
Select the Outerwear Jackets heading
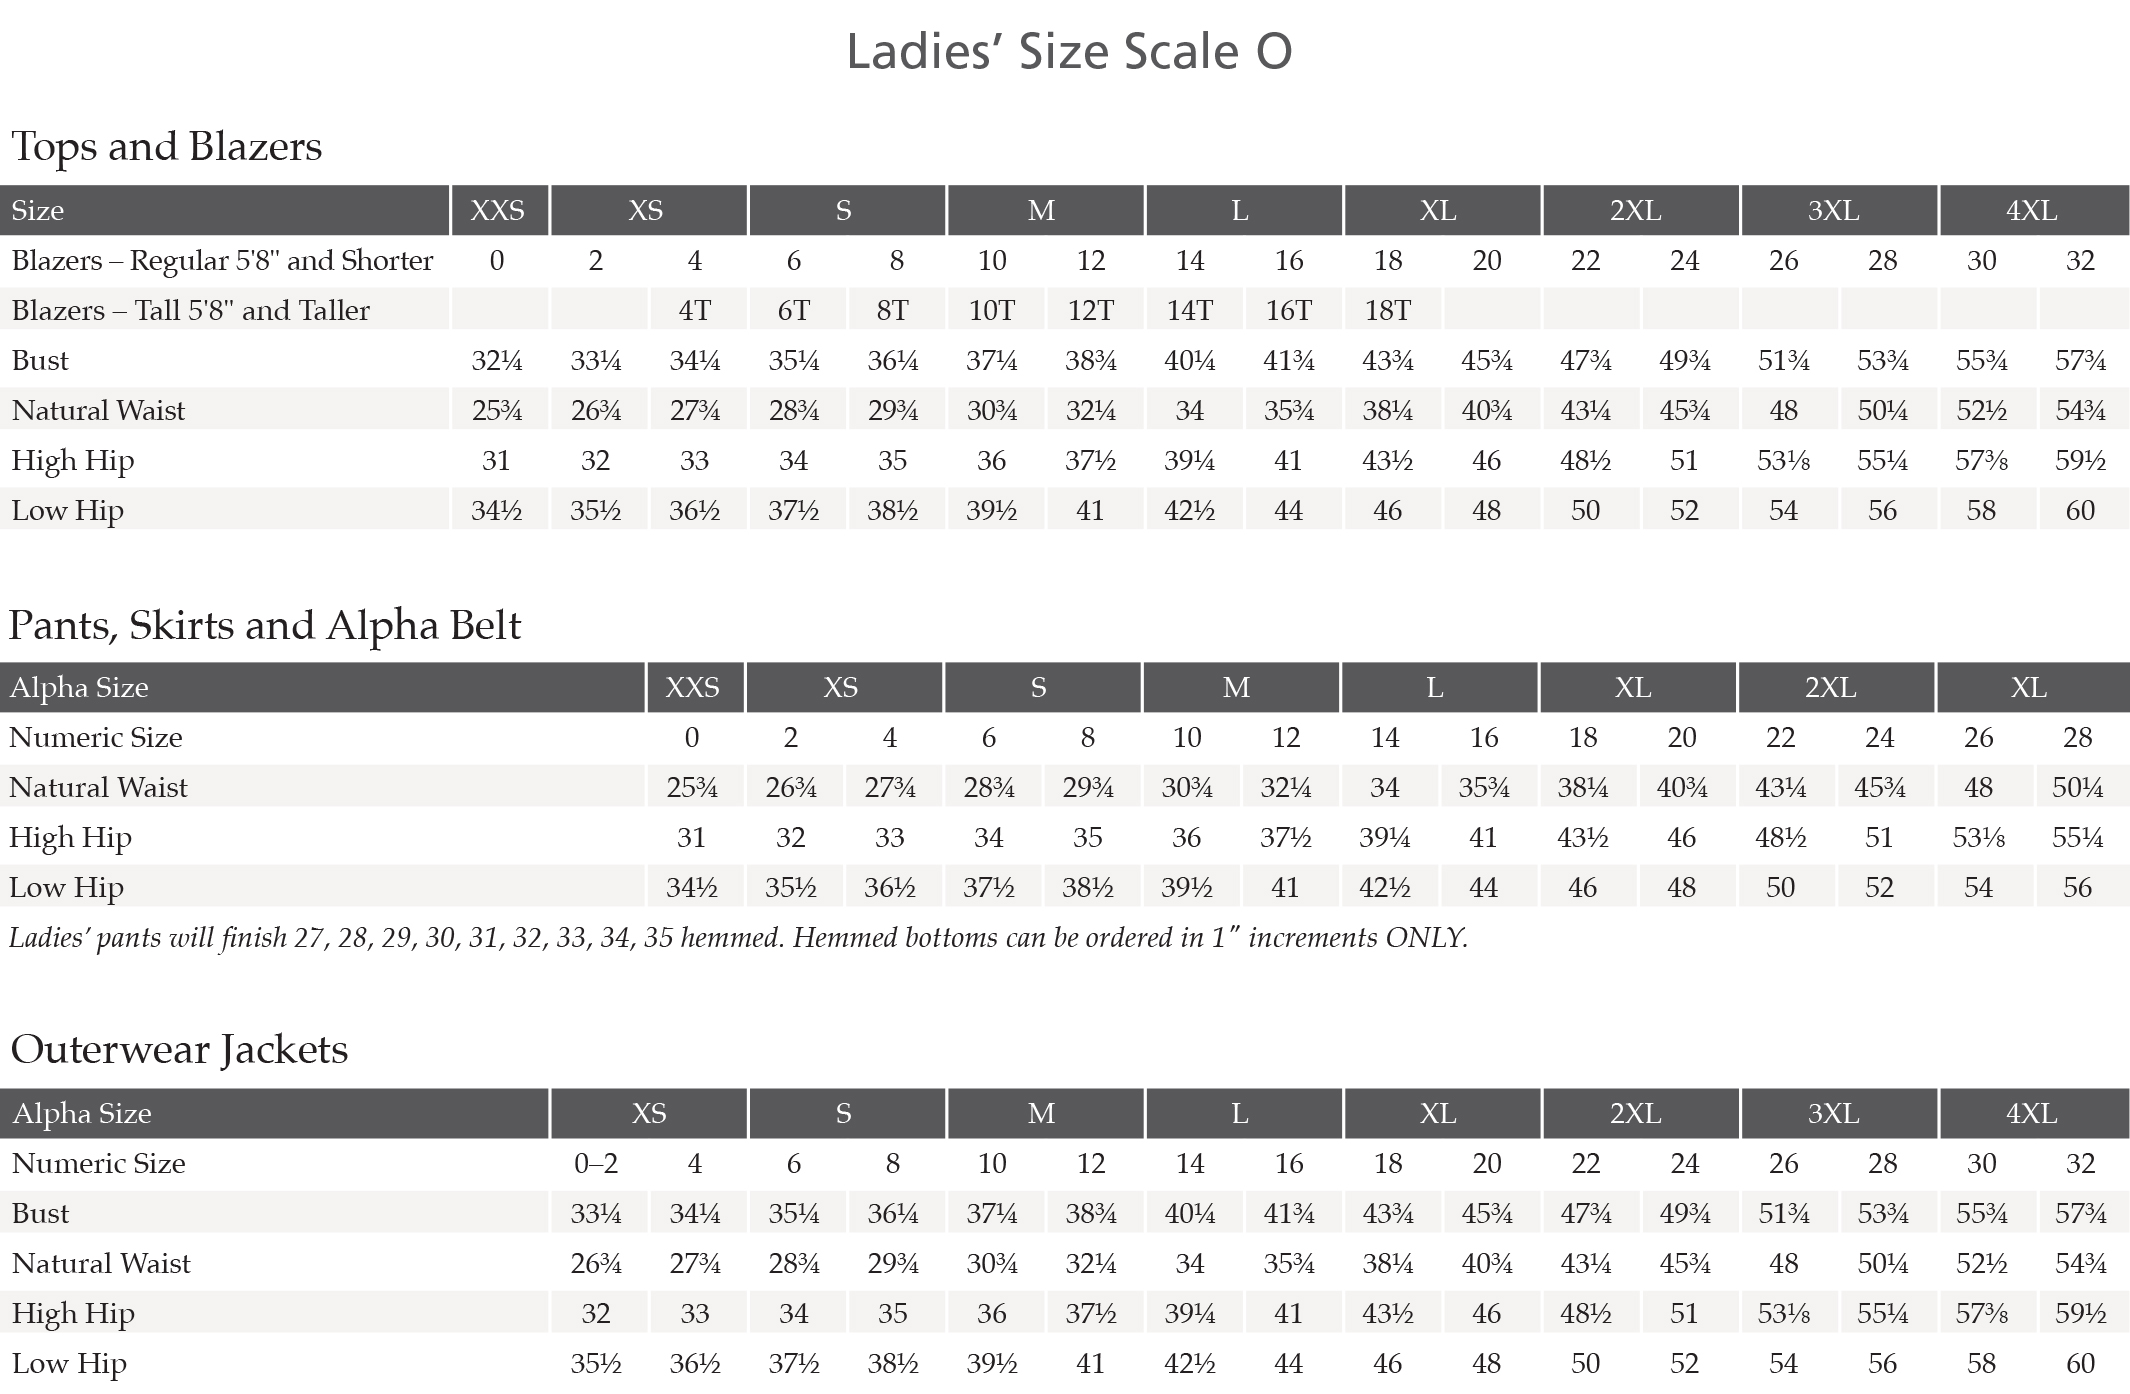pyautogui.click(x=179, y=1049)
